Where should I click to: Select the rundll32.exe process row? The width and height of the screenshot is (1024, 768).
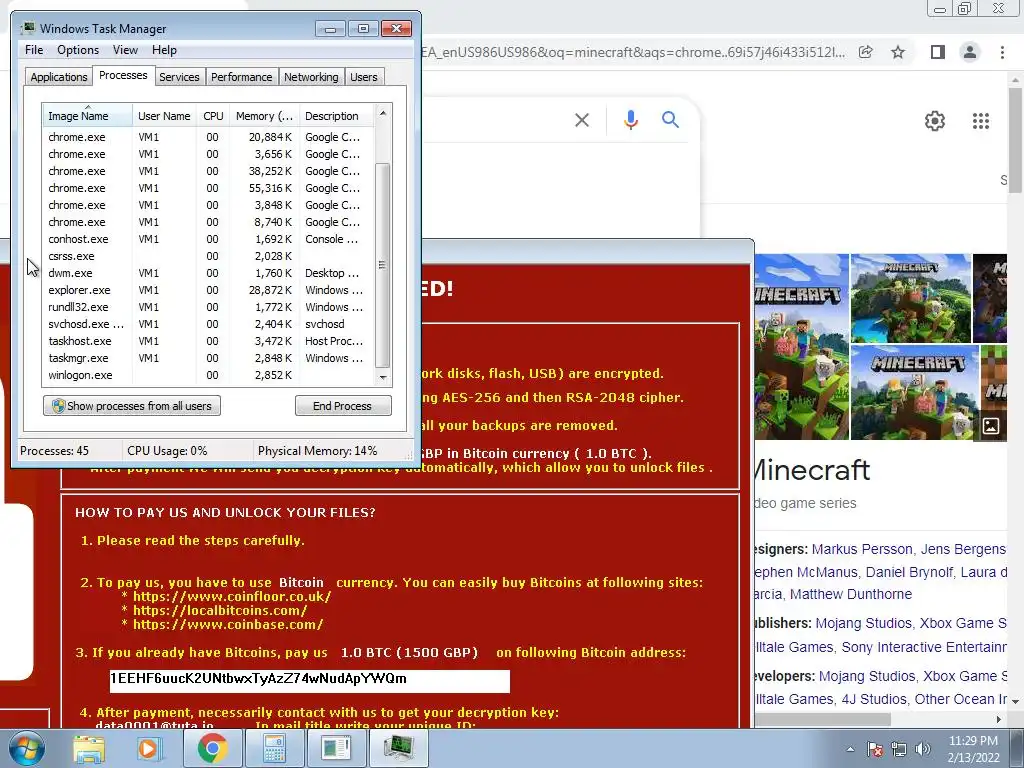[209, 307]
